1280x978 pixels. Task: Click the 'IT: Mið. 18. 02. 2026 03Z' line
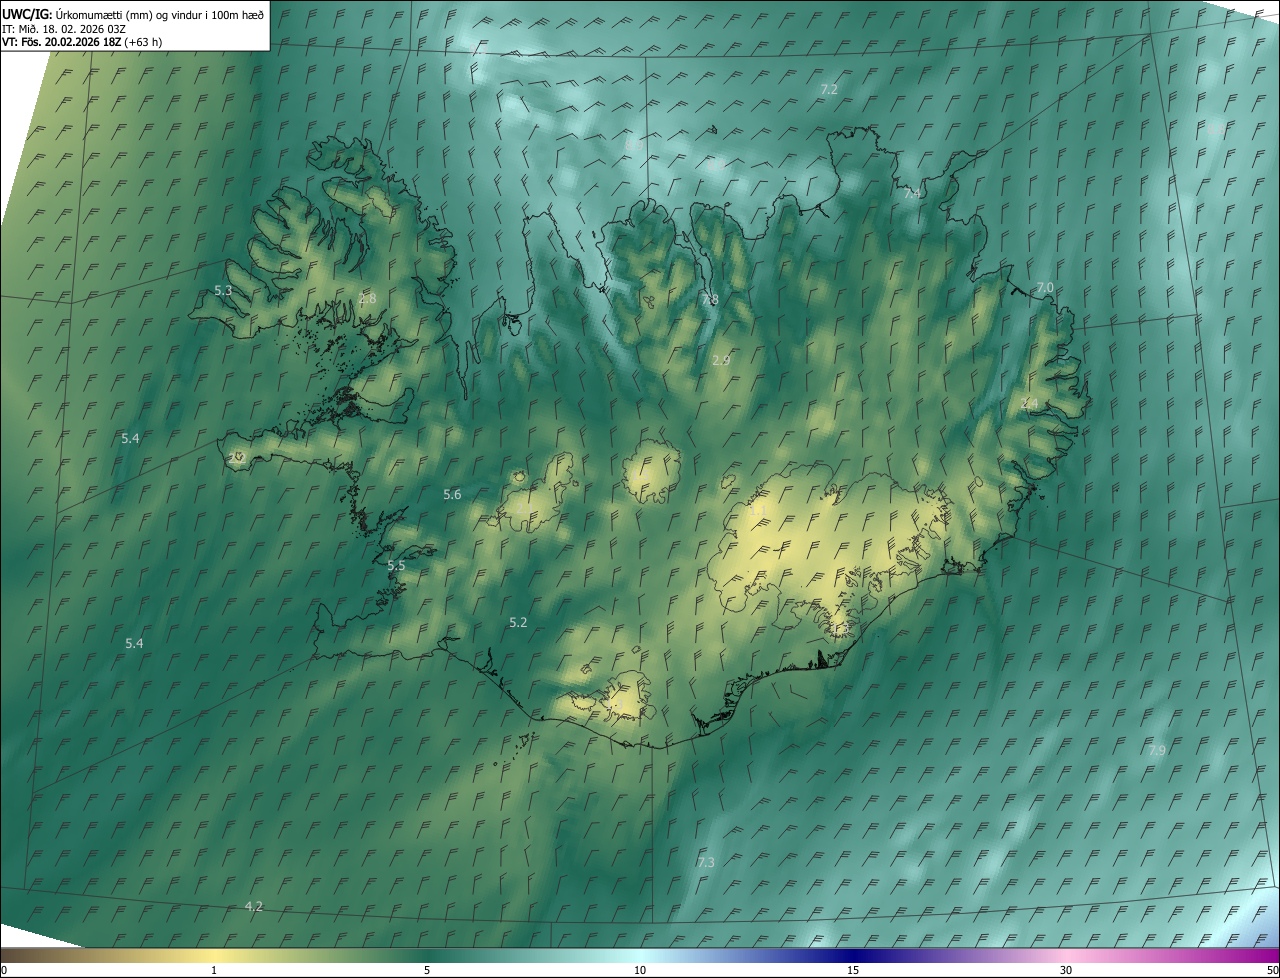pyautogui.click(x=64, y=28)
